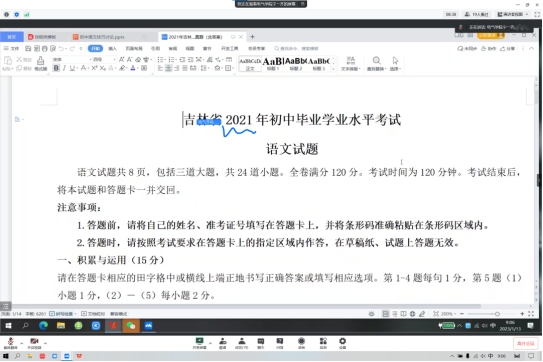Switch to the Developer Tools ribbon tab

(230, 48)
